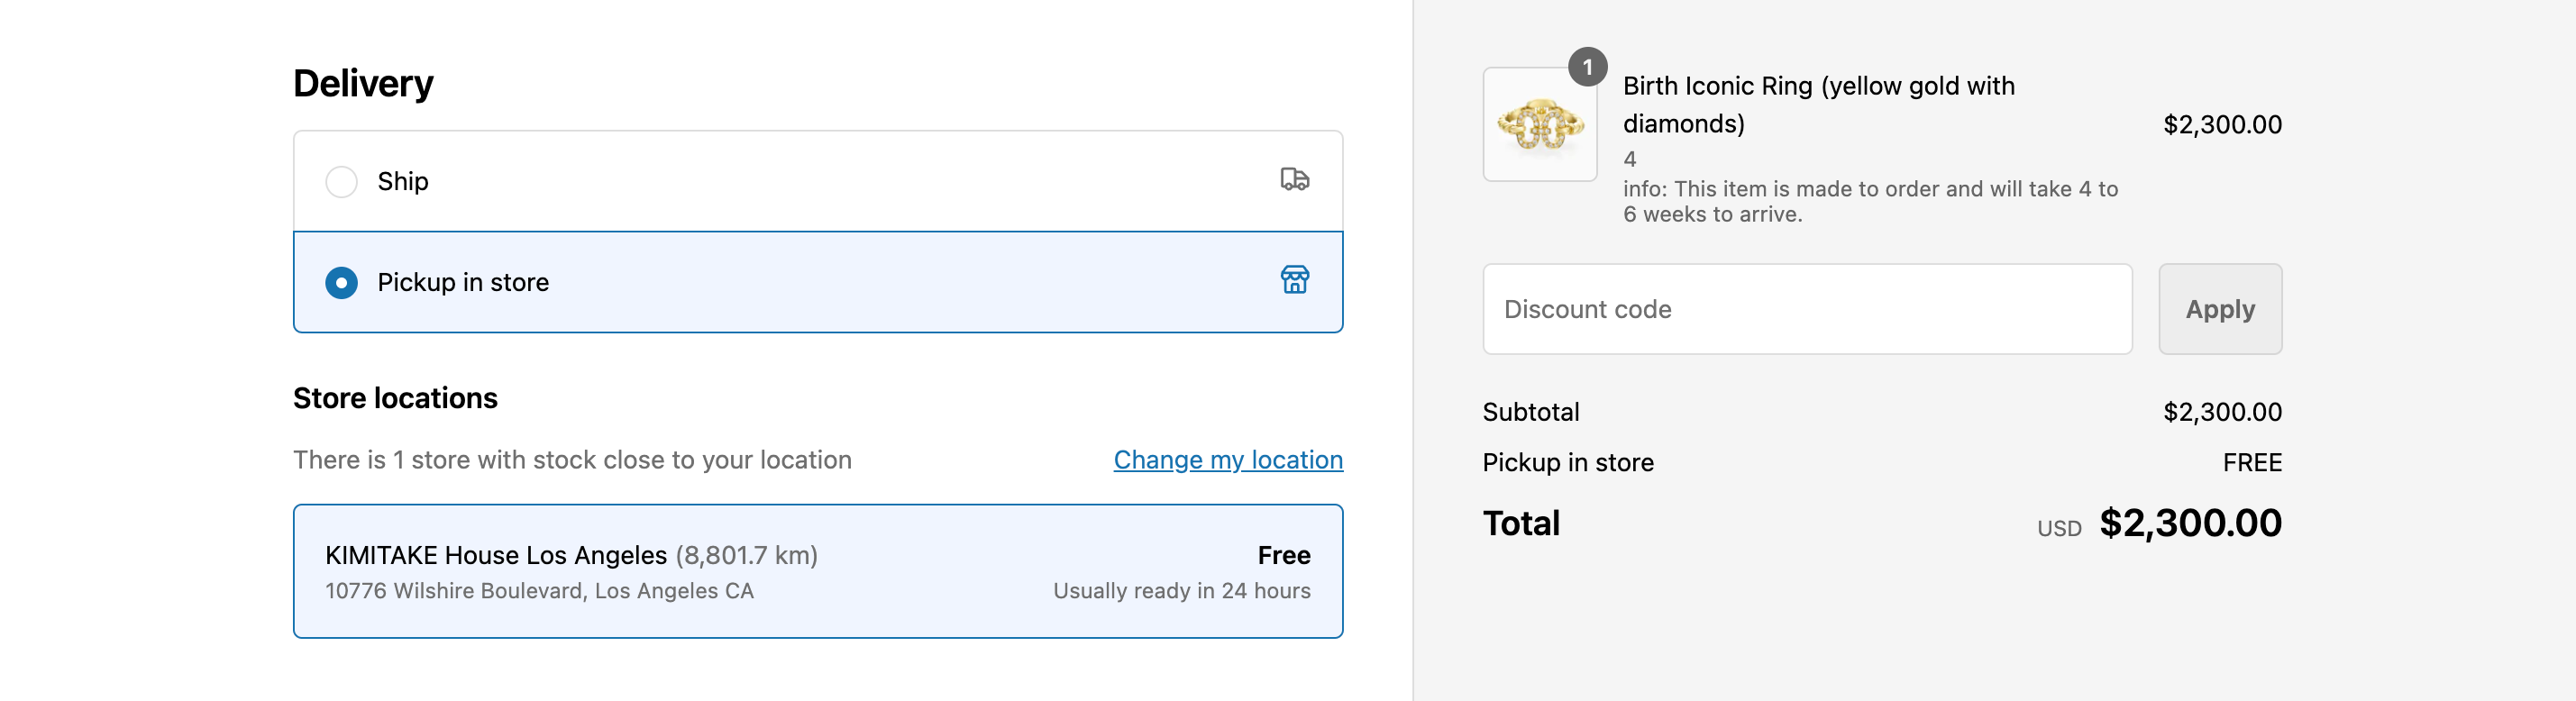Click the Usually ready in 24 hours text
2576x701 pixels.
(1181, 591)
